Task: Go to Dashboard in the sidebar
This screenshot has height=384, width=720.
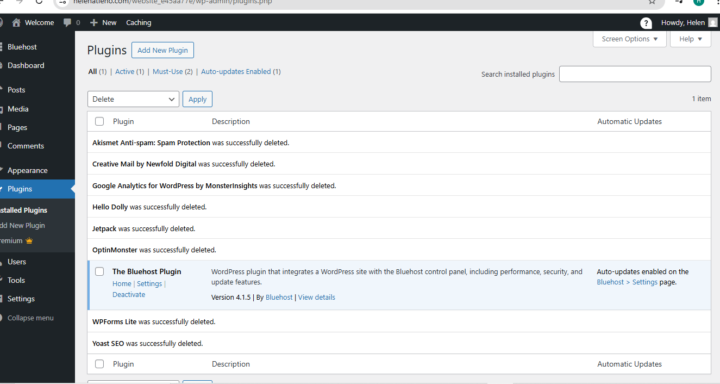Action: [x=26, y=65]
